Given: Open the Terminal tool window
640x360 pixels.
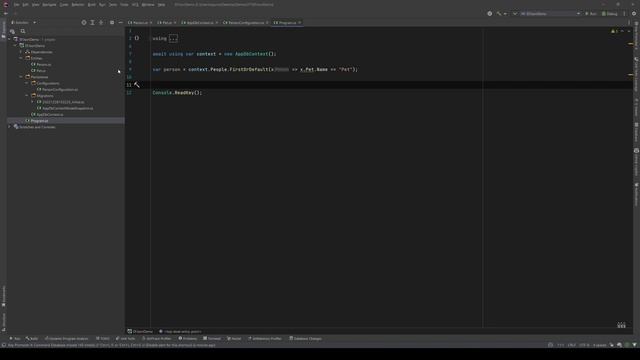Looking at the screenshot, I should tap(212, 338).
